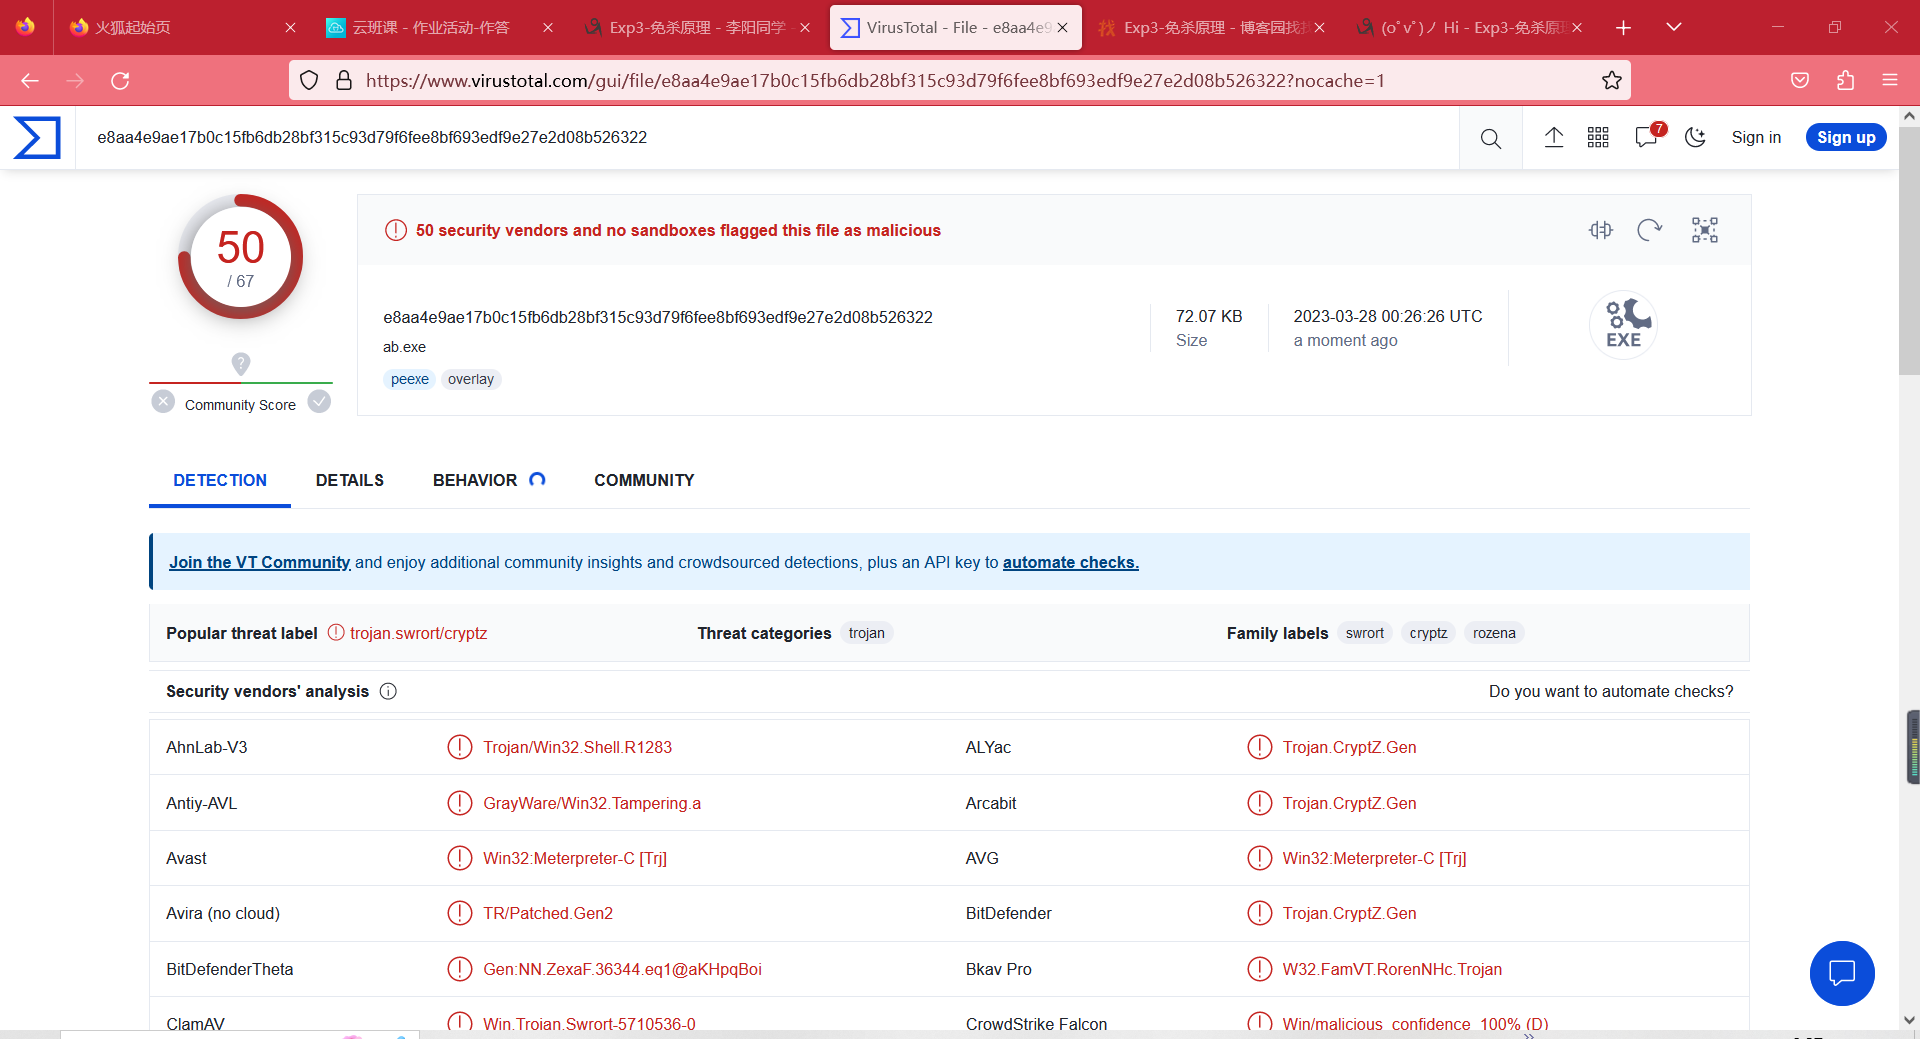Click the 72.07 KB file size value

pyautogui.click(x=1209, y=316)
